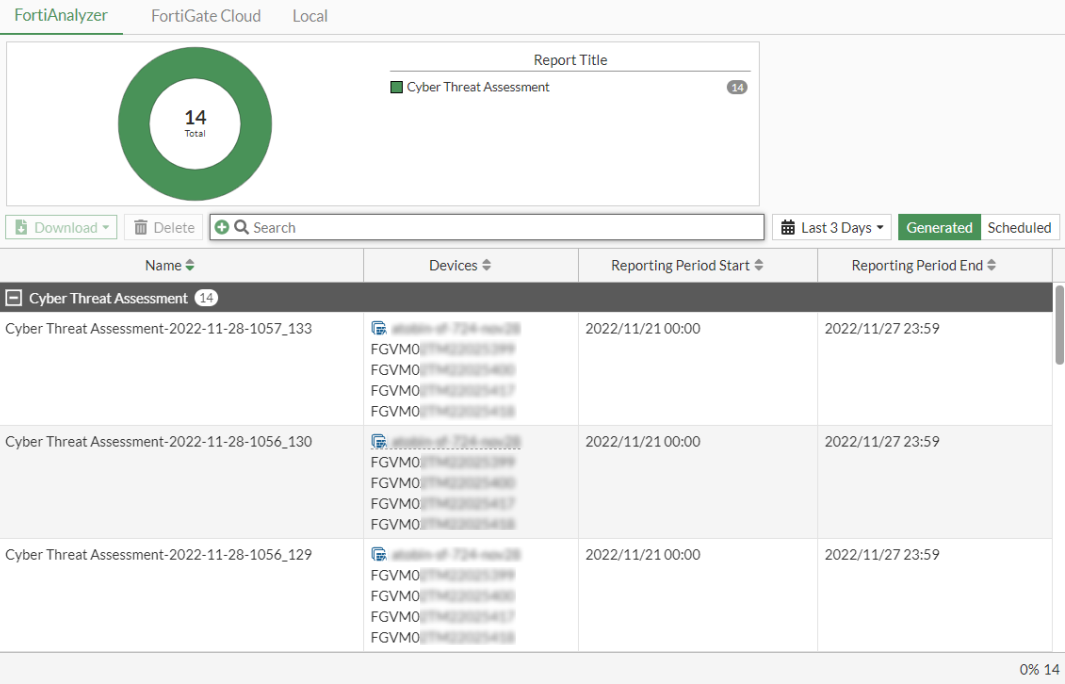1065x684 pixels.
Task: Open the Download options icon
Action: tap(22, 227)
